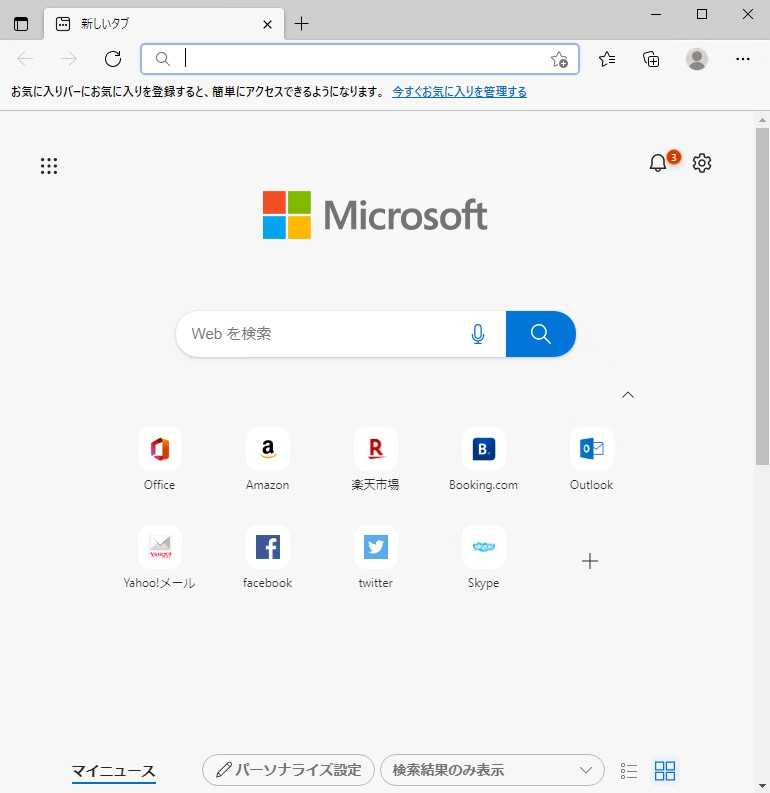
Task: Reload the page with refresh icon
Action: [x=113, y=59]
